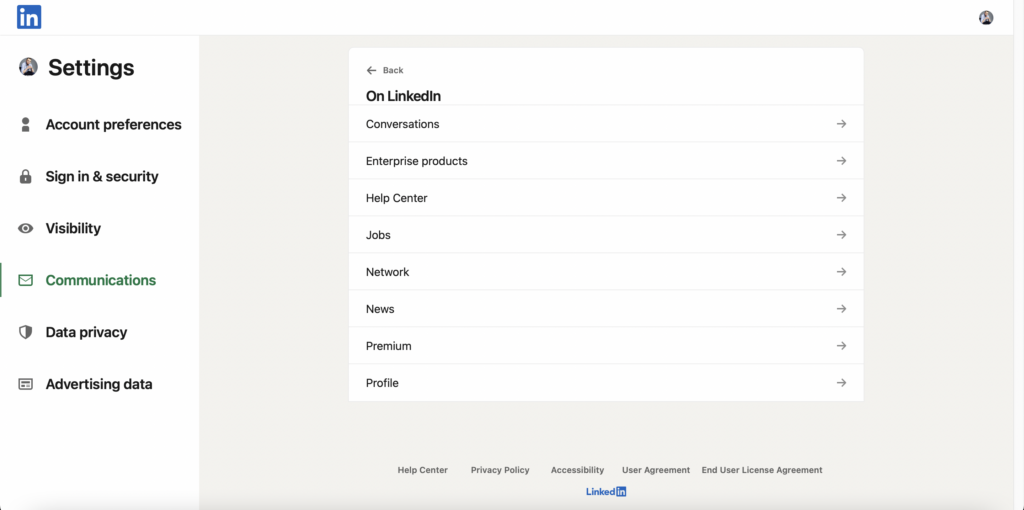
Task: Open Jobs notification settings arrow
Action: 841,235
